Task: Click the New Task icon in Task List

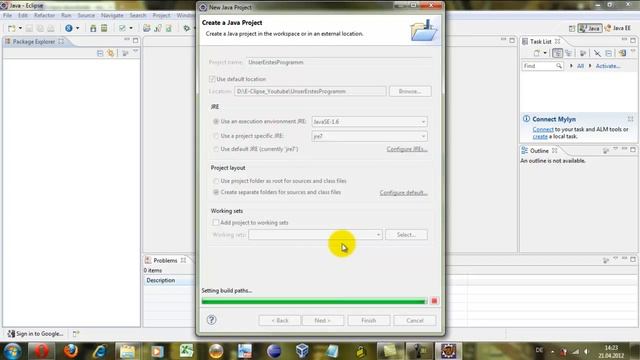Action: (x=537, y=53)
